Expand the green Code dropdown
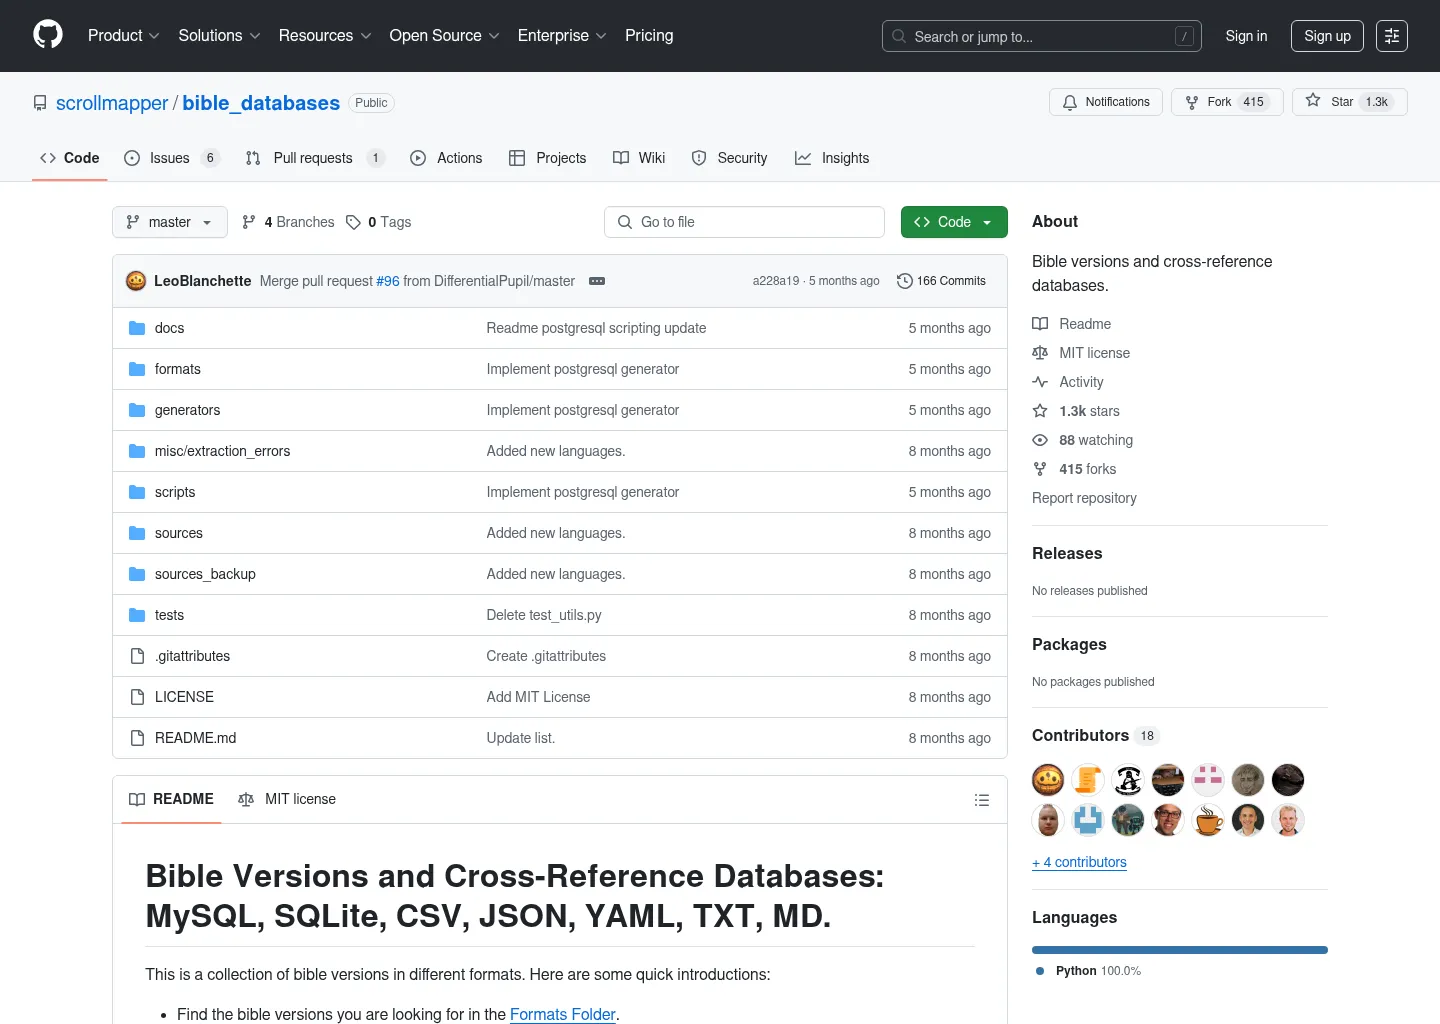Image resolution: width=1440 pixels, height=1024 pixels. pyautogui.click(x=953, y=222)
